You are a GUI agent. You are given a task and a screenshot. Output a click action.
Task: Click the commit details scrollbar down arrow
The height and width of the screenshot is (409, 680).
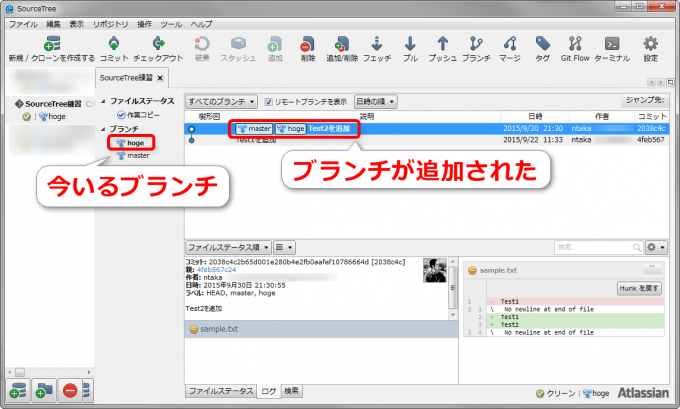(453, 315)
